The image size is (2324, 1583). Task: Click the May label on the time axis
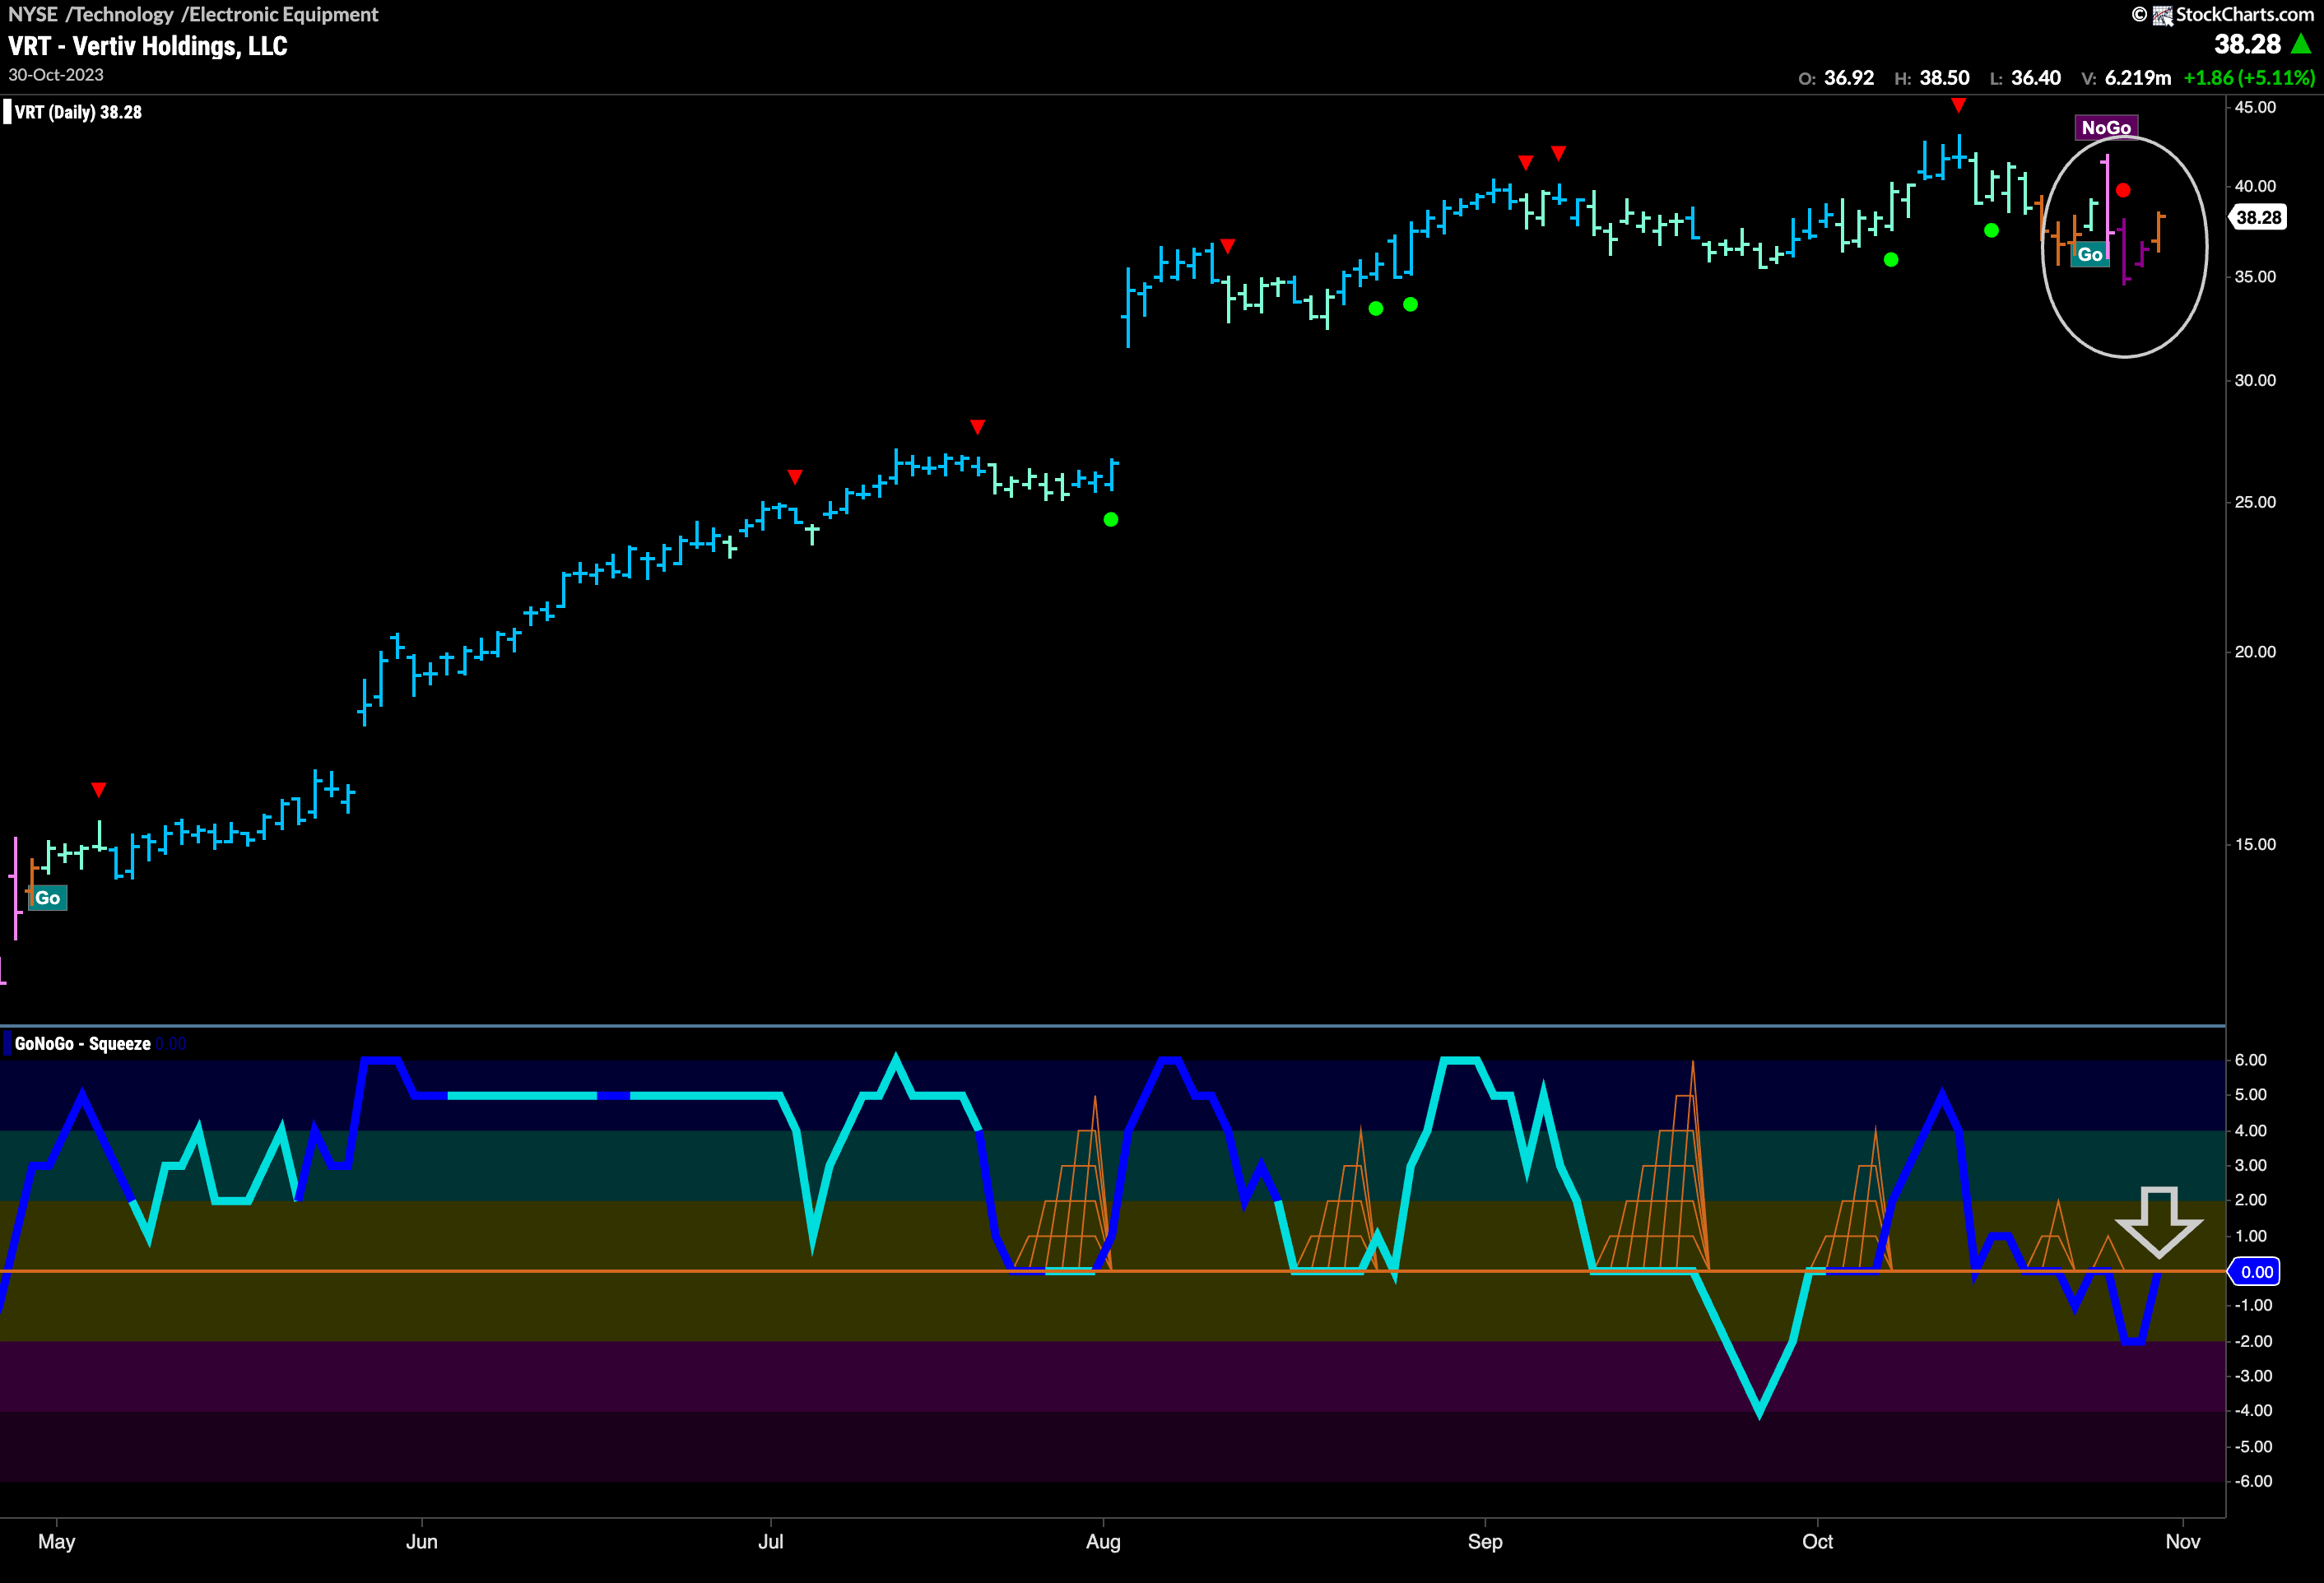point(57,1542)
